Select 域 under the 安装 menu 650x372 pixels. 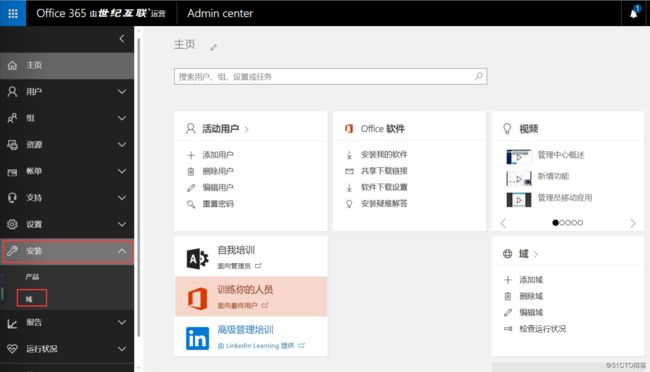(x=32, y=299)
